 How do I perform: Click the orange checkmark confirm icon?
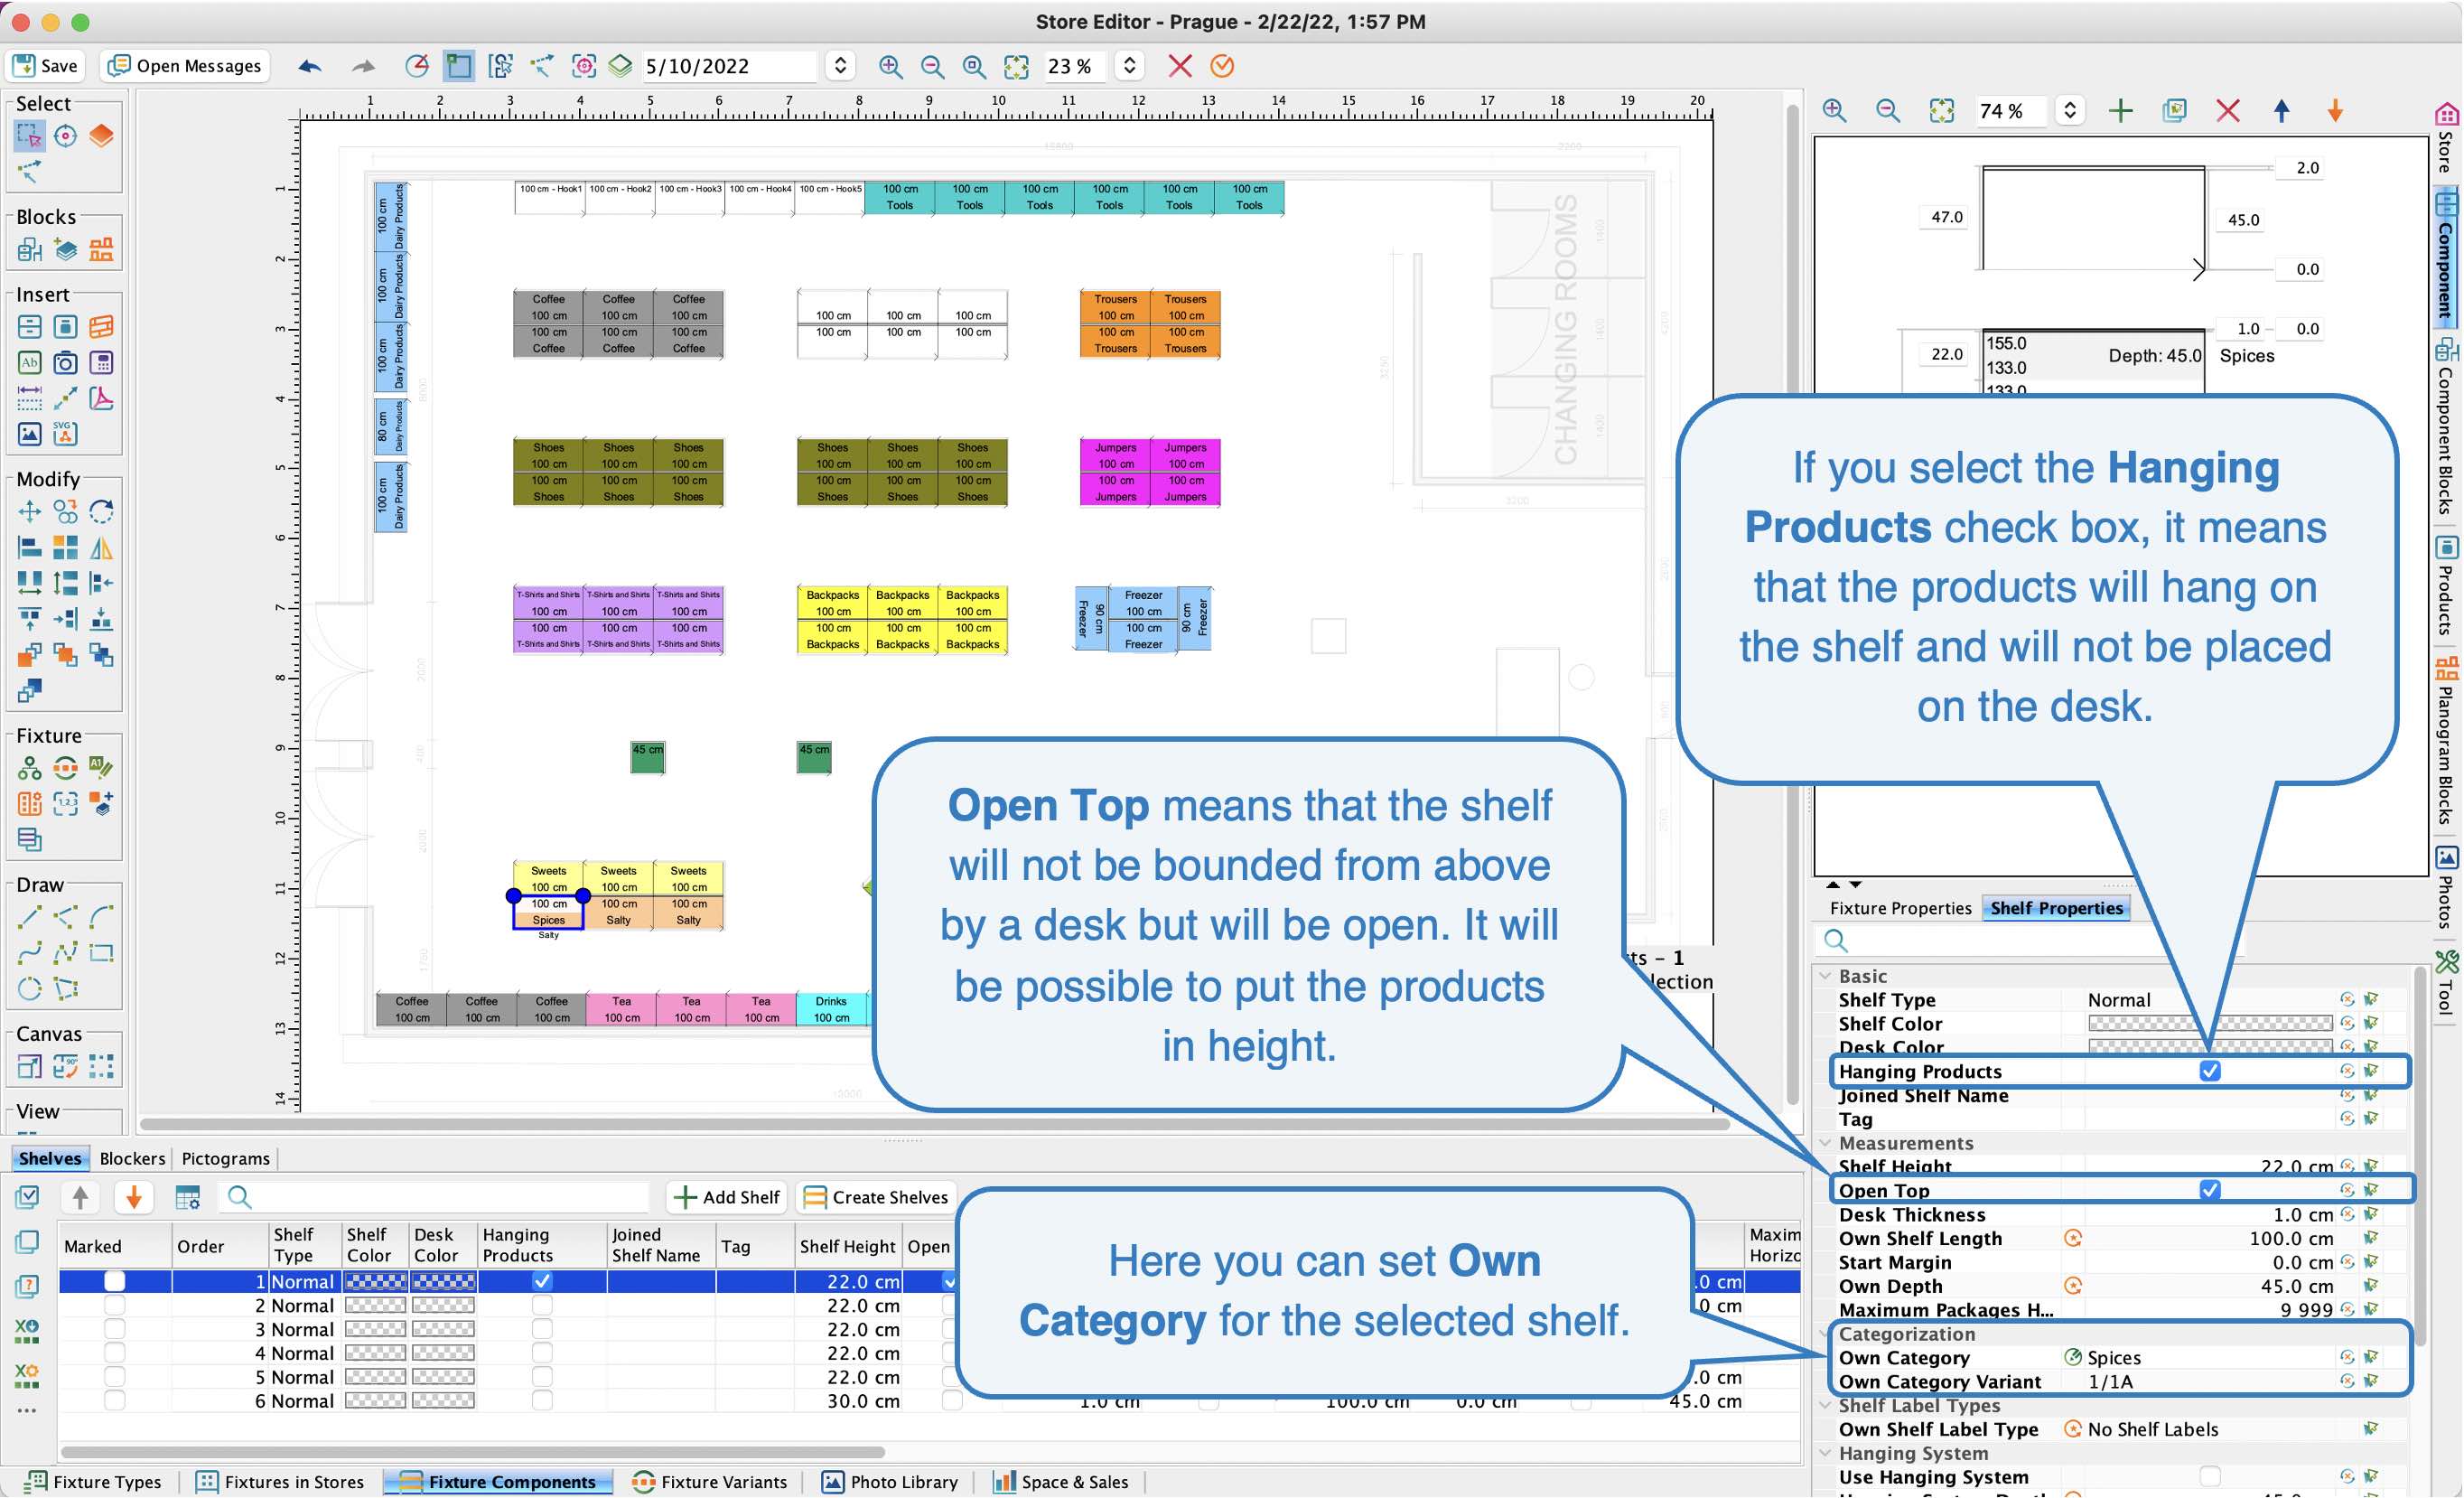[1222, 66]
